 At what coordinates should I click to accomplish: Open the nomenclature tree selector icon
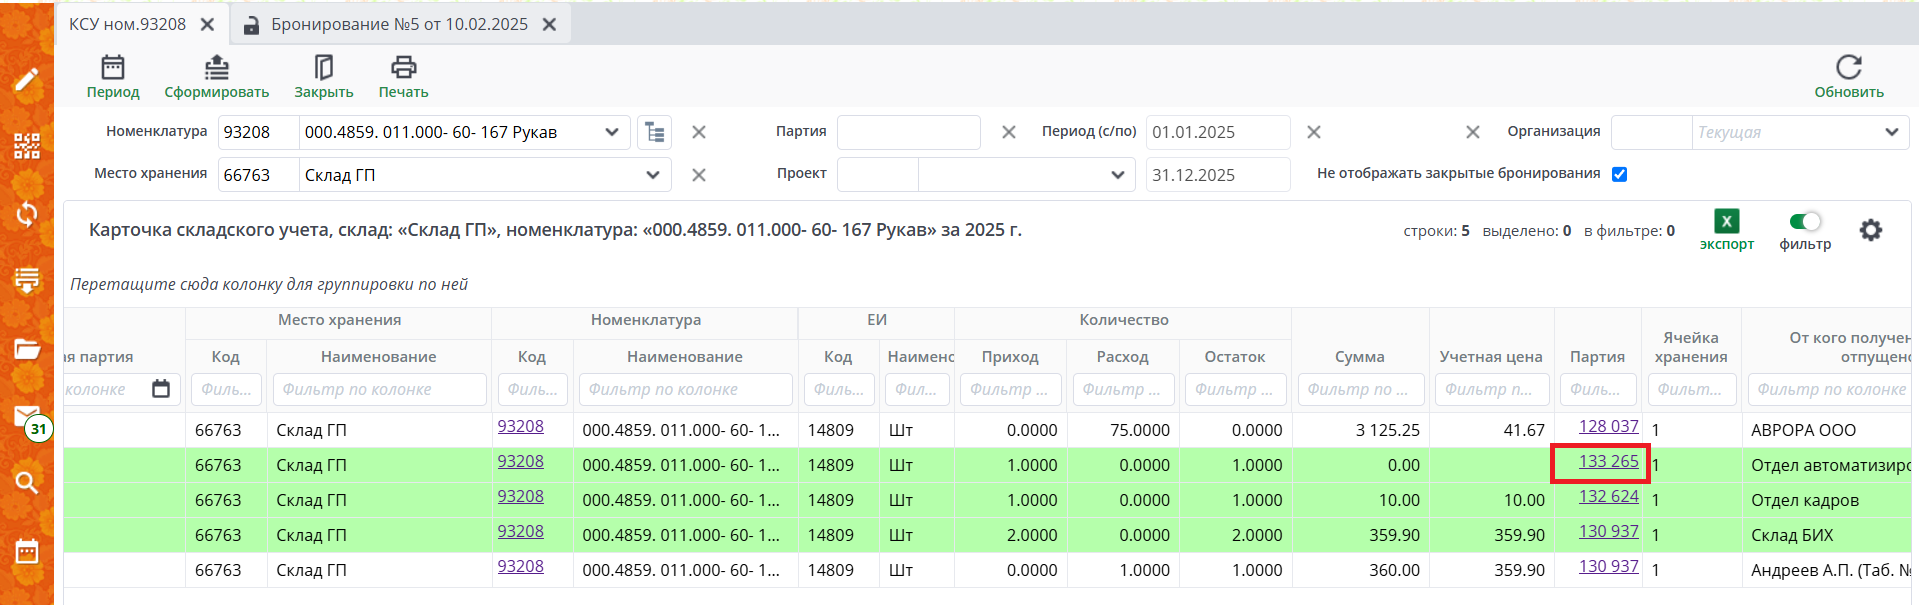click(x=655, y=132)
